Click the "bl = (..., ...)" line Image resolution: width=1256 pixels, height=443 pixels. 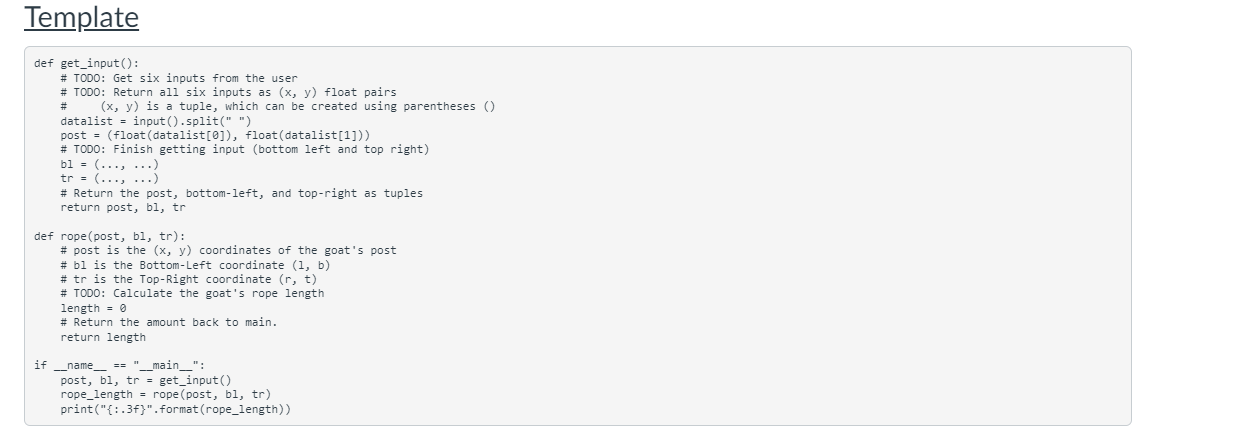(109, 164)
